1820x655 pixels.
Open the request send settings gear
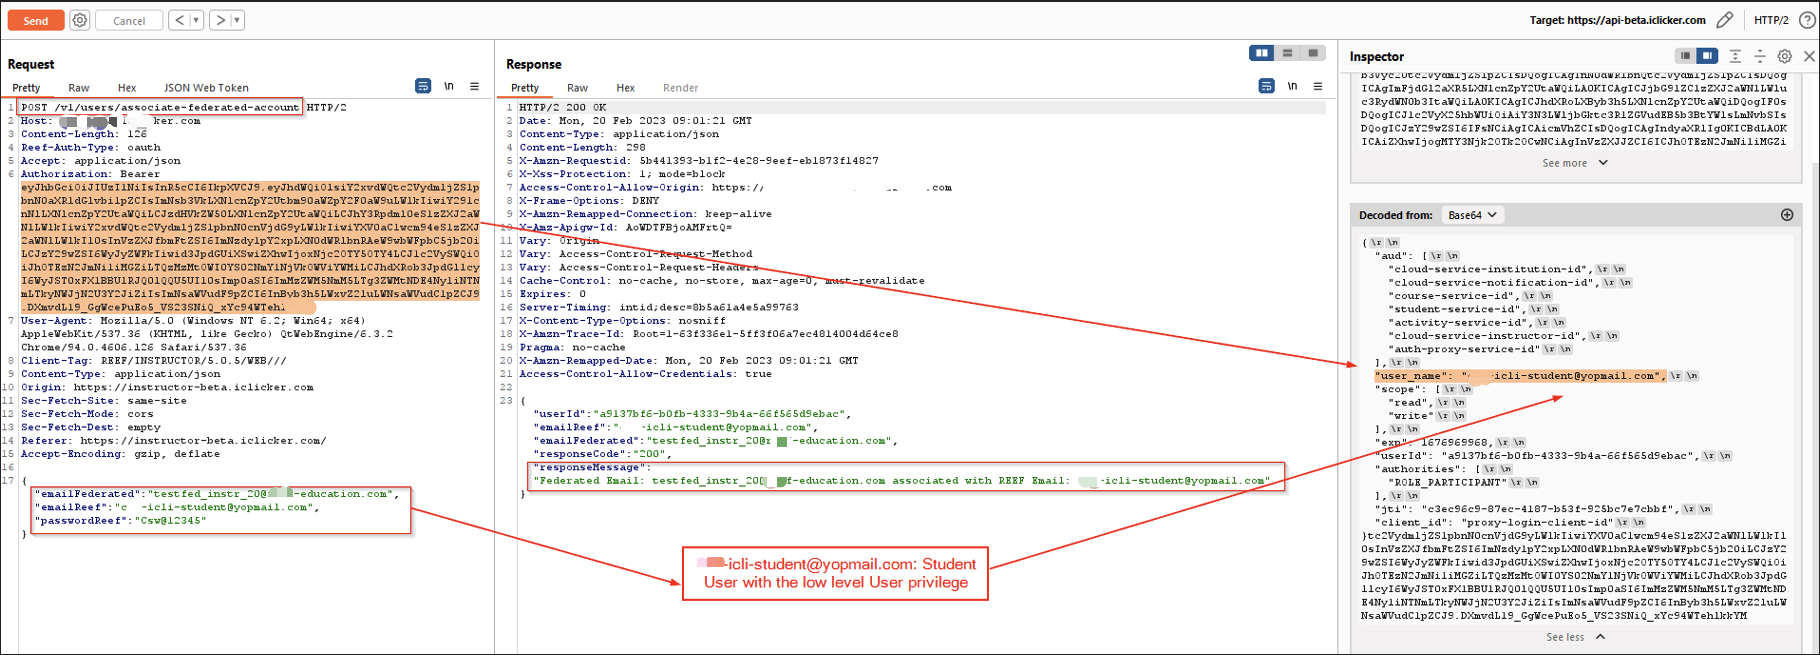[x=80, y=20]
